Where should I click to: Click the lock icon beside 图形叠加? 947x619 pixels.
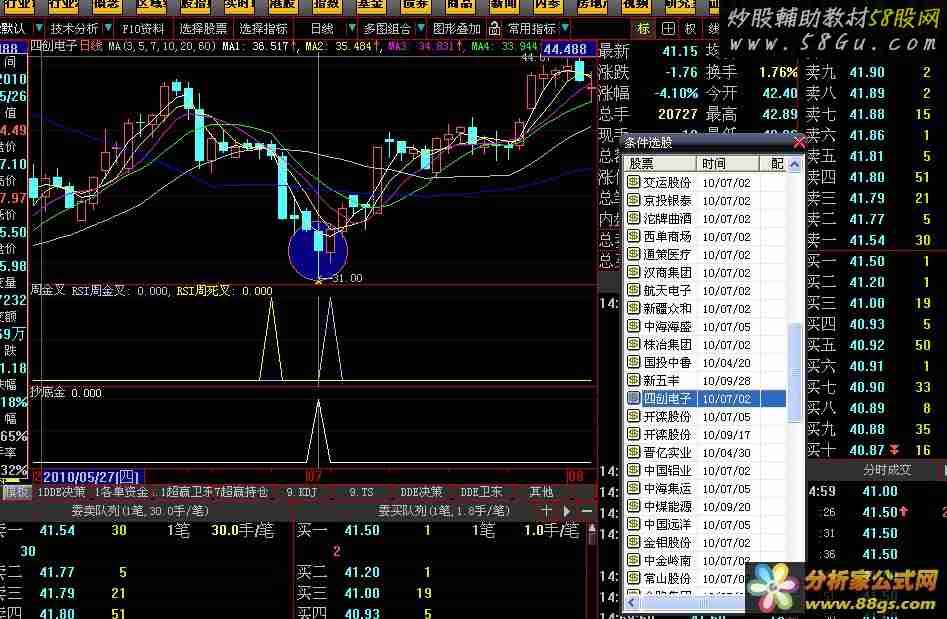492,29
